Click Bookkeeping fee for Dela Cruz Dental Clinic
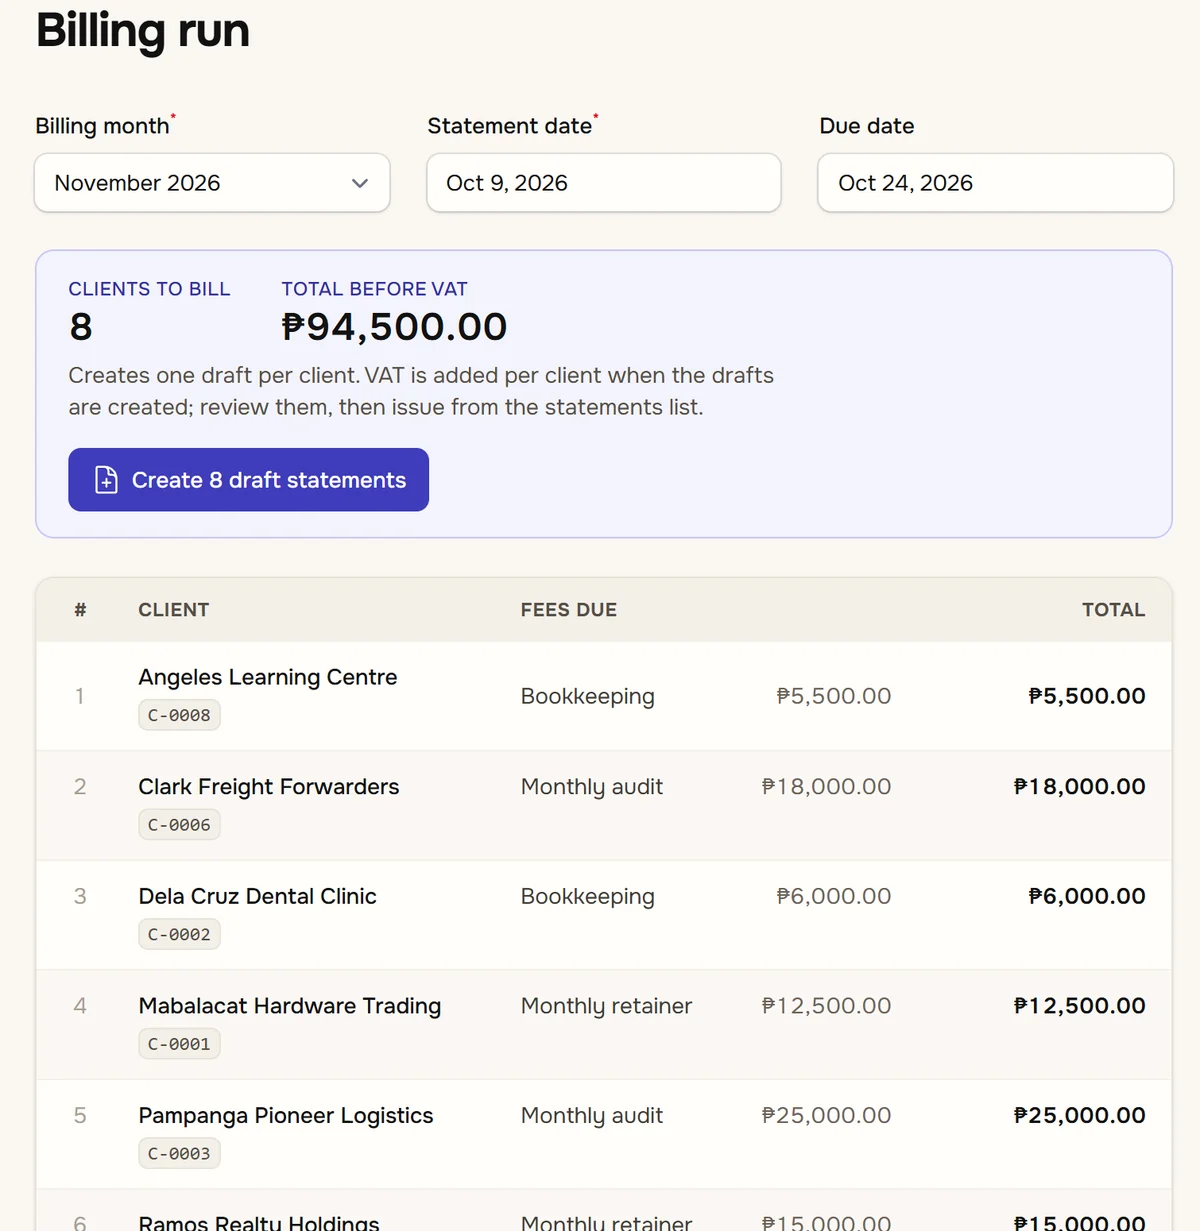 tap(588, 896)
